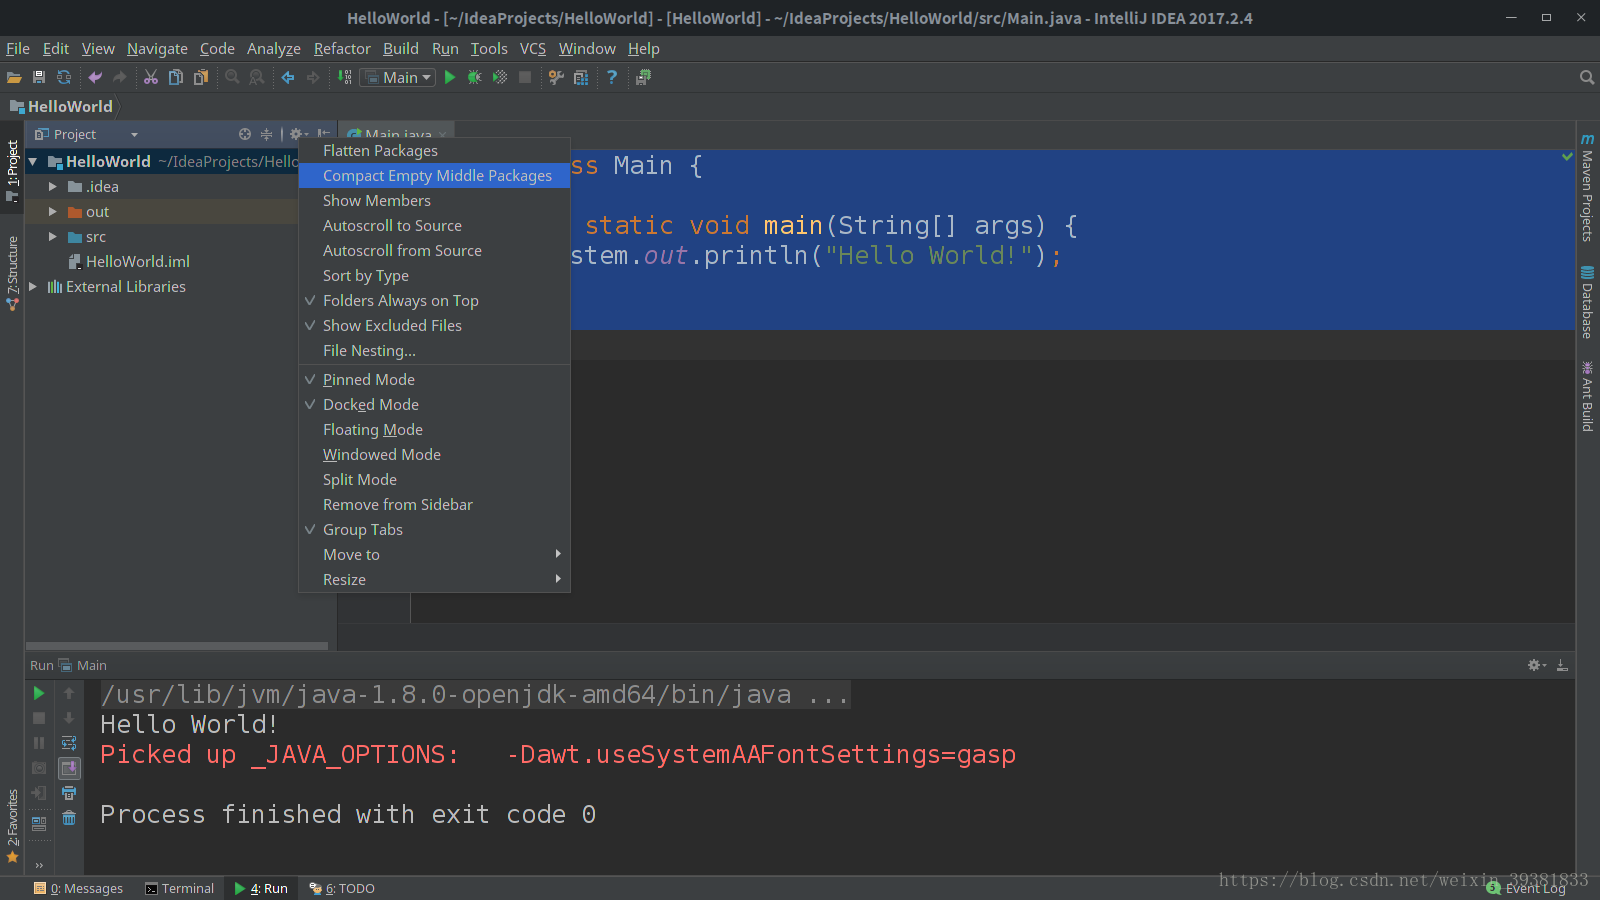This screenshot has height=900, width=1600.
Task: Run Main with the green play toolbar icon
Action: 450,77
